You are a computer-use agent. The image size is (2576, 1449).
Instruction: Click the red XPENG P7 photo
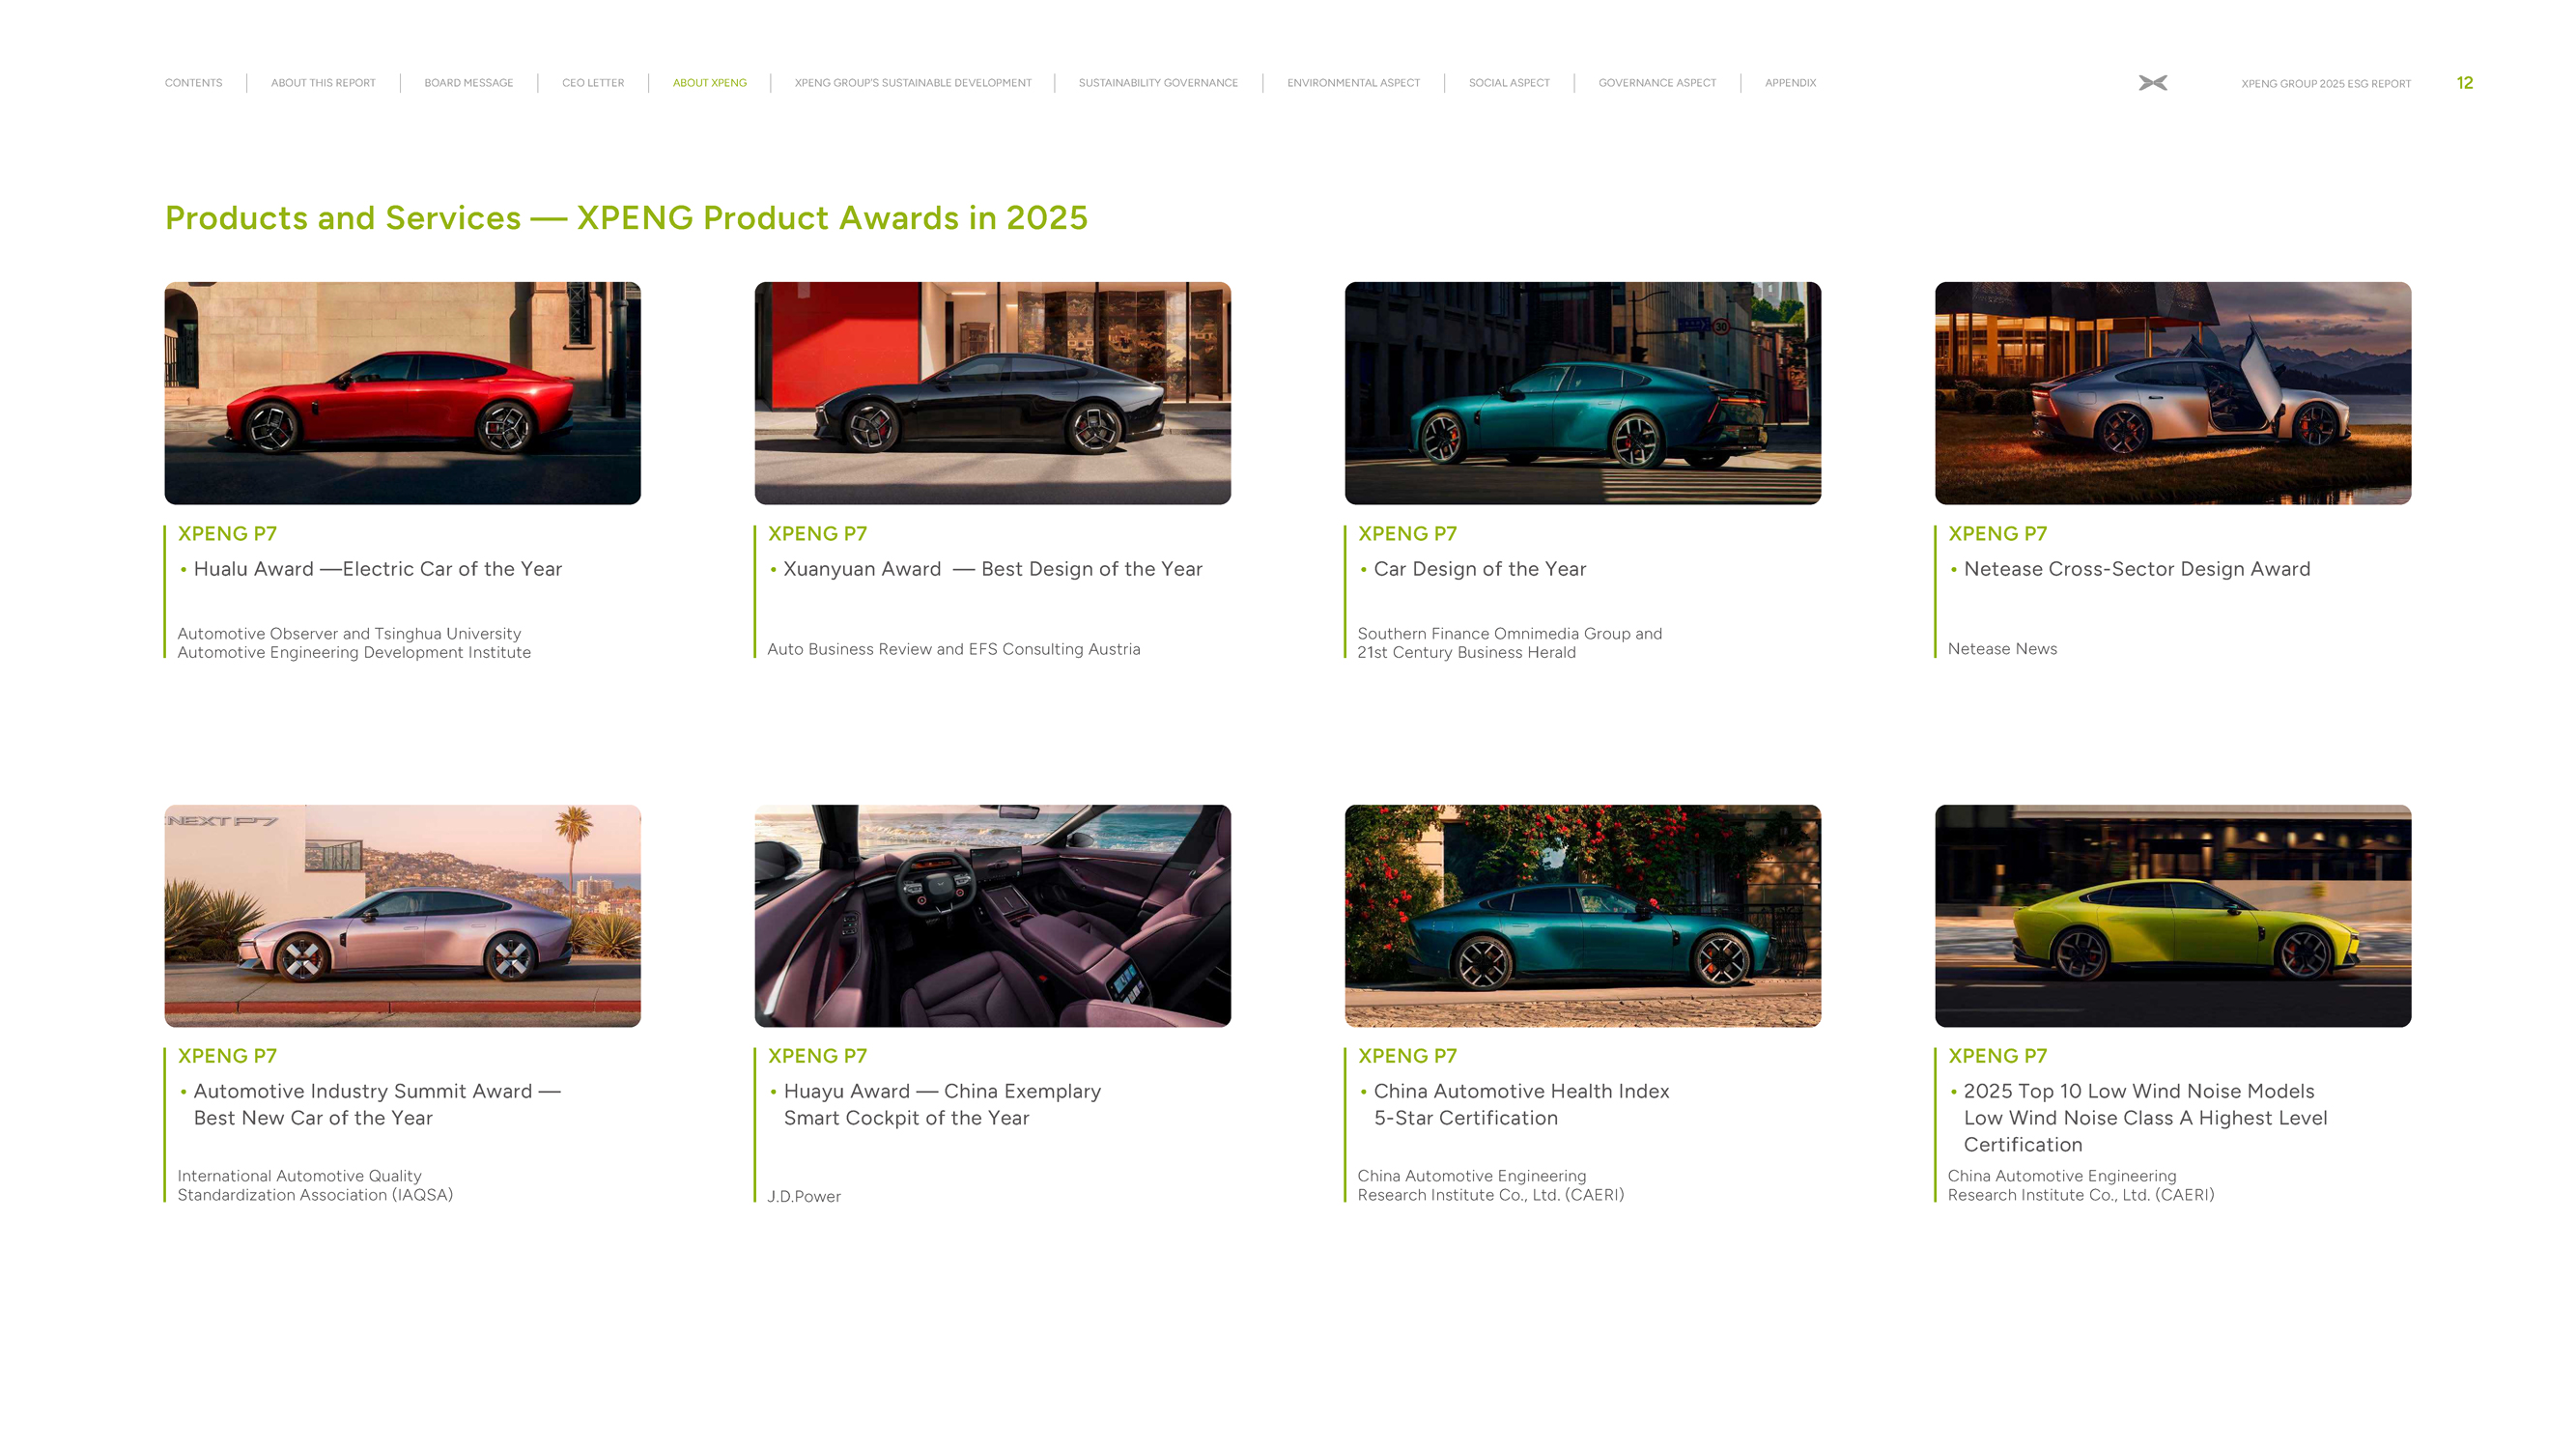(x=402, y=393)
